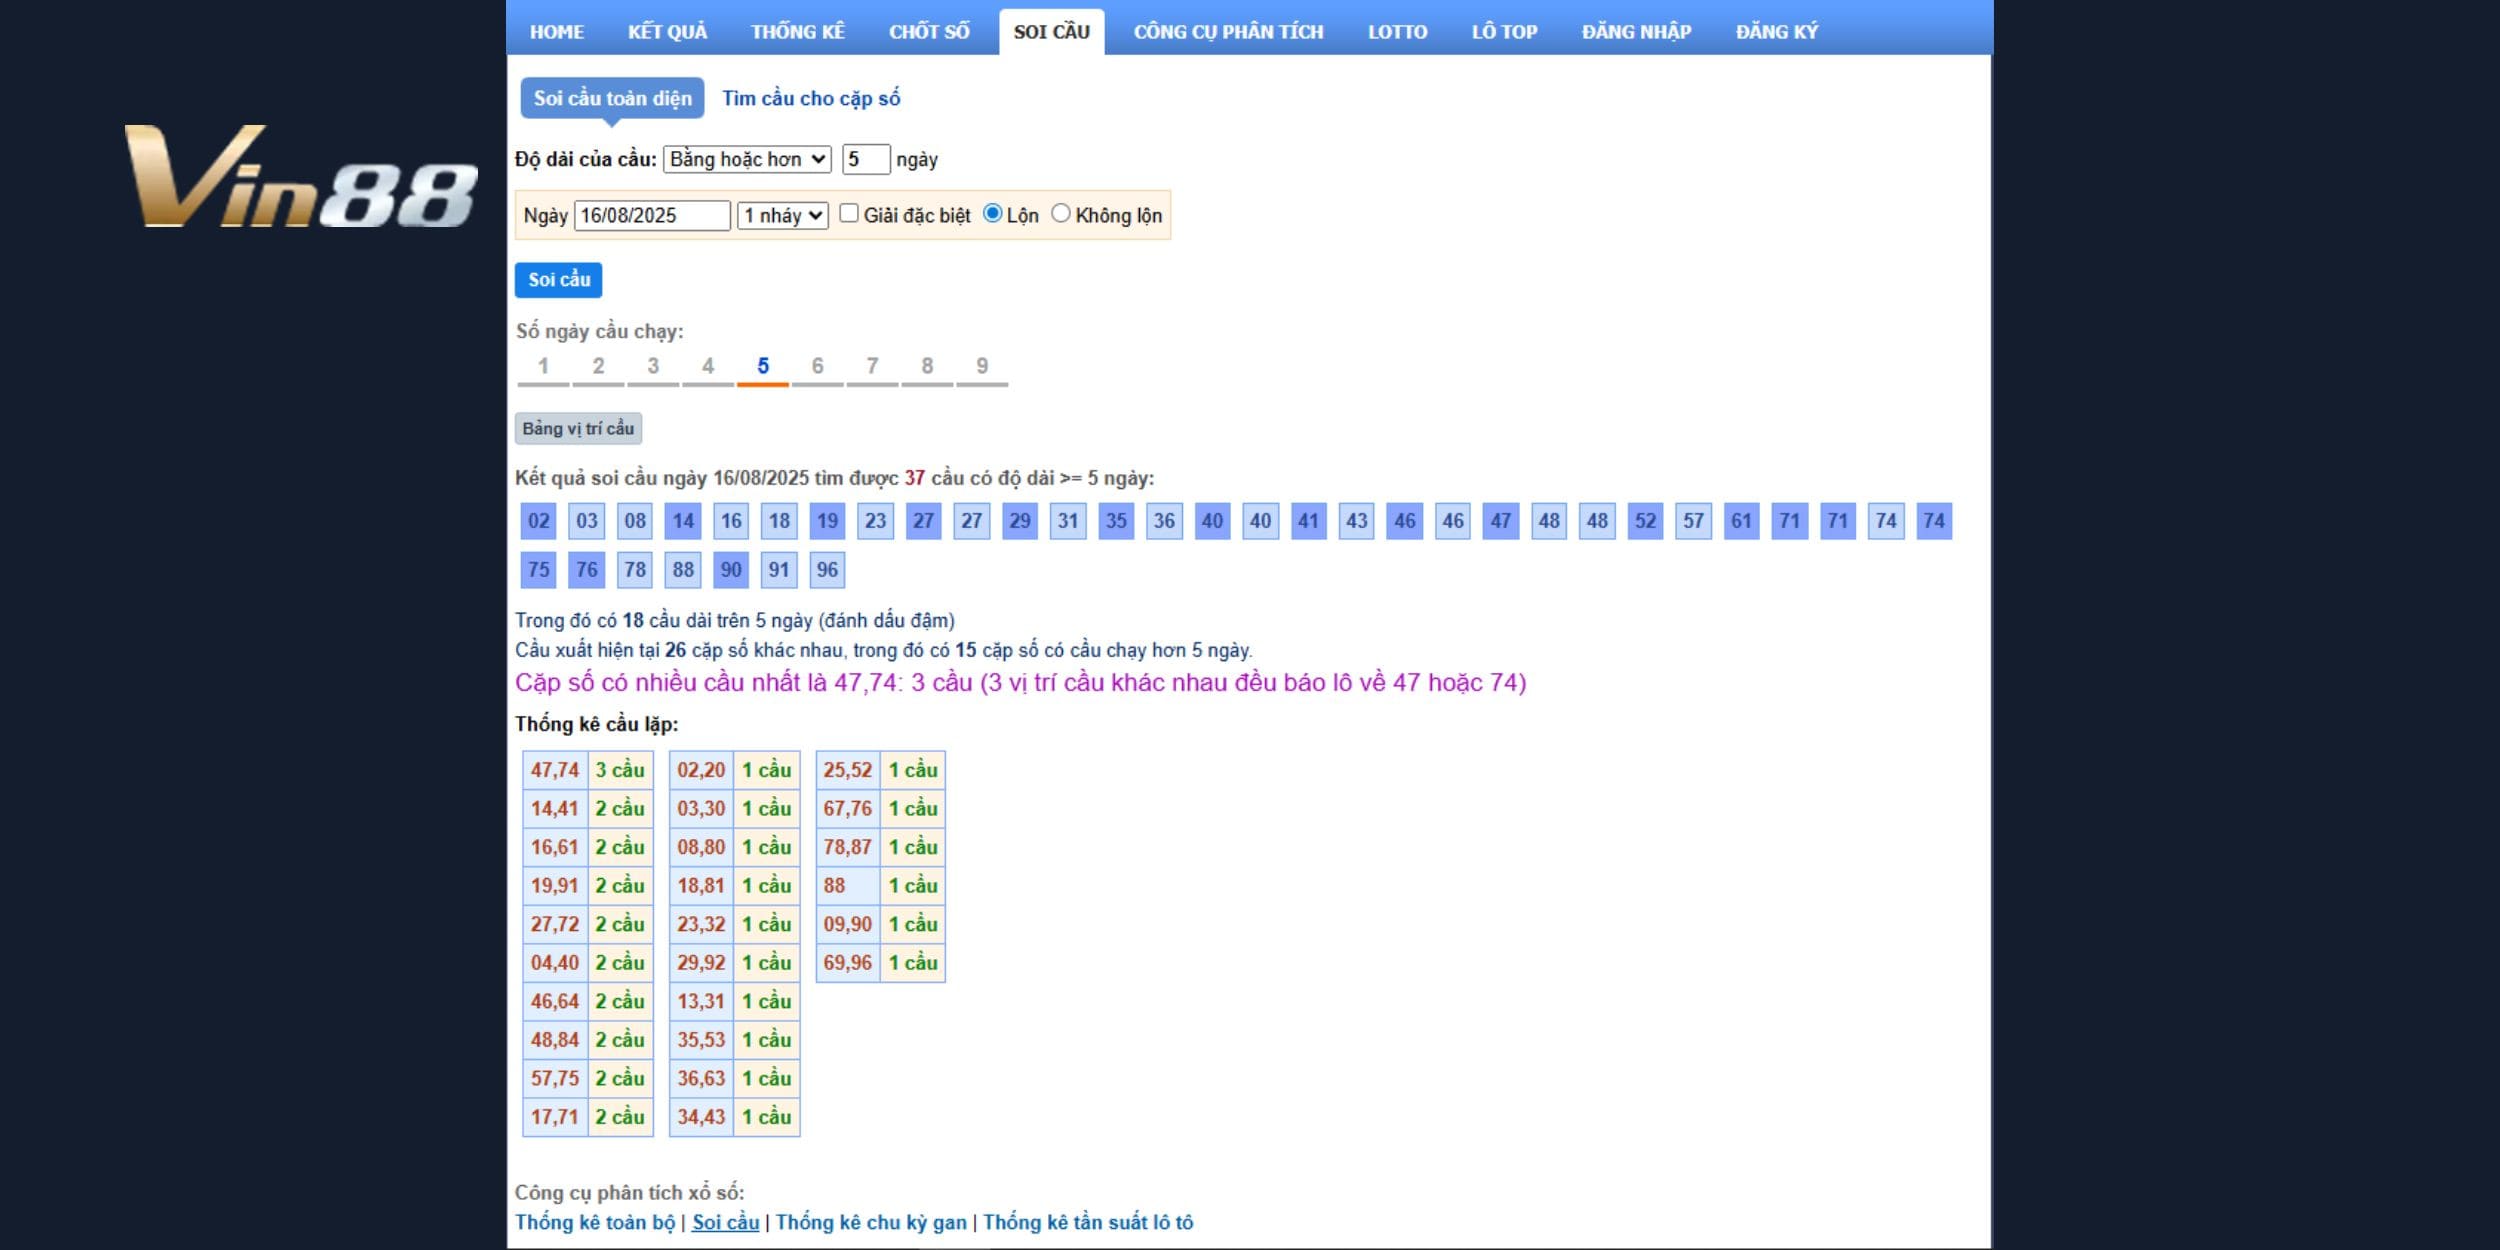Click the 34,43 pair cell
Screen dimensions: 2500x1250
[x=701, y=1117]
